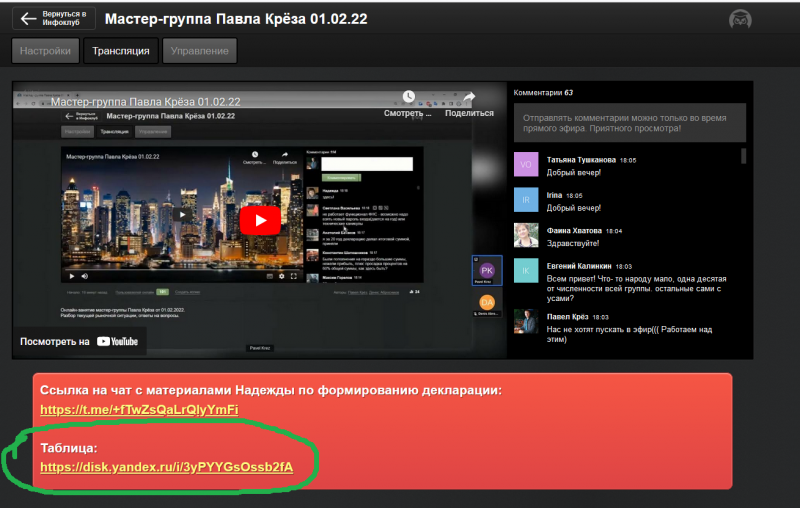The width and height of the screenshot is (800, 508).
Task: Open the video on YouTube via Посмотреть на YouTube
Action: pos(79,342)
